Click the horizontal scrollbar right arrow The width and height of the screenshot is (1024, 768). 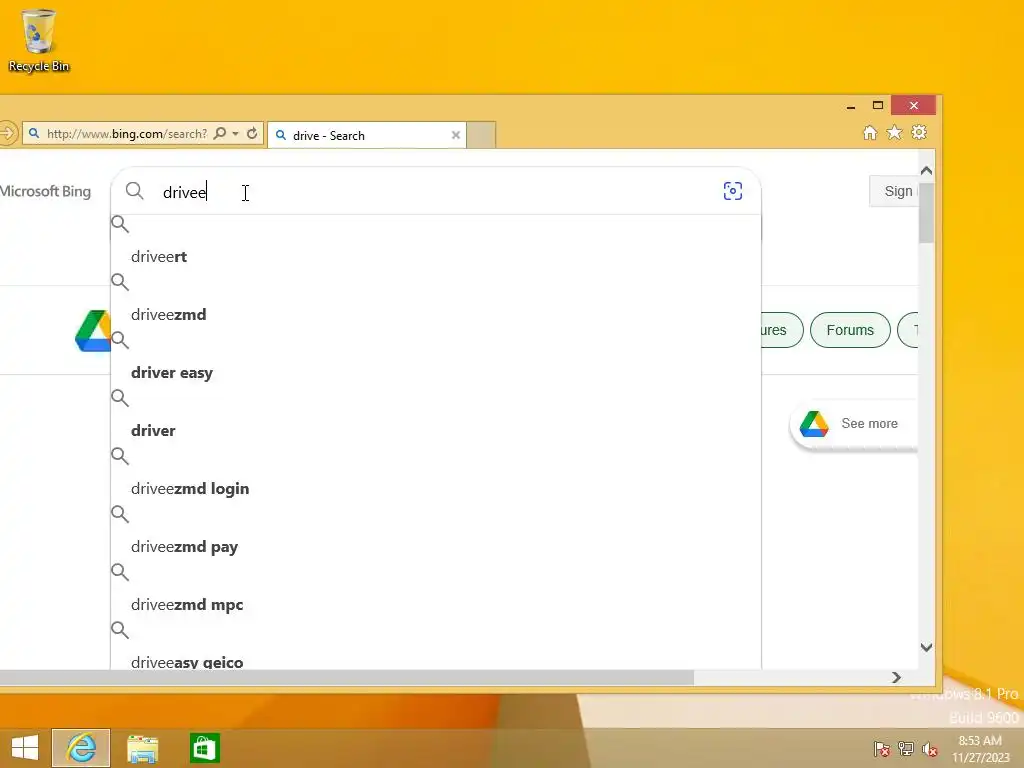897,678
